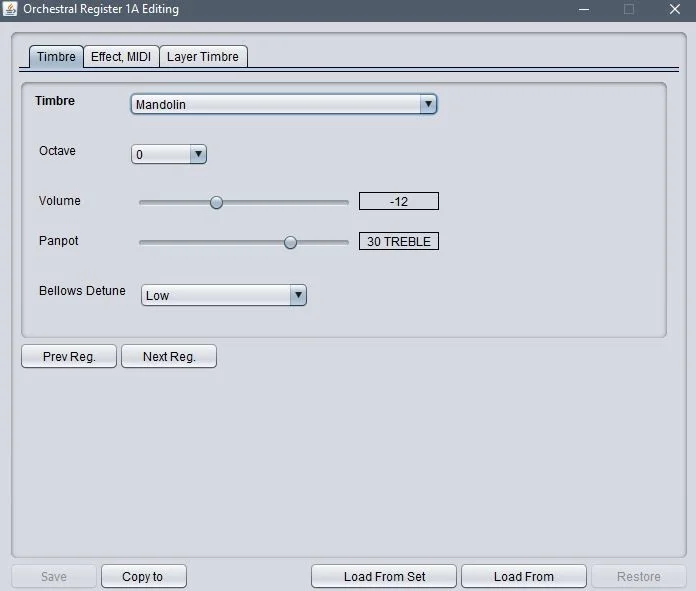Open the Effect, MIDI tab
Screen dimensions: 696x591
[121, 57]
